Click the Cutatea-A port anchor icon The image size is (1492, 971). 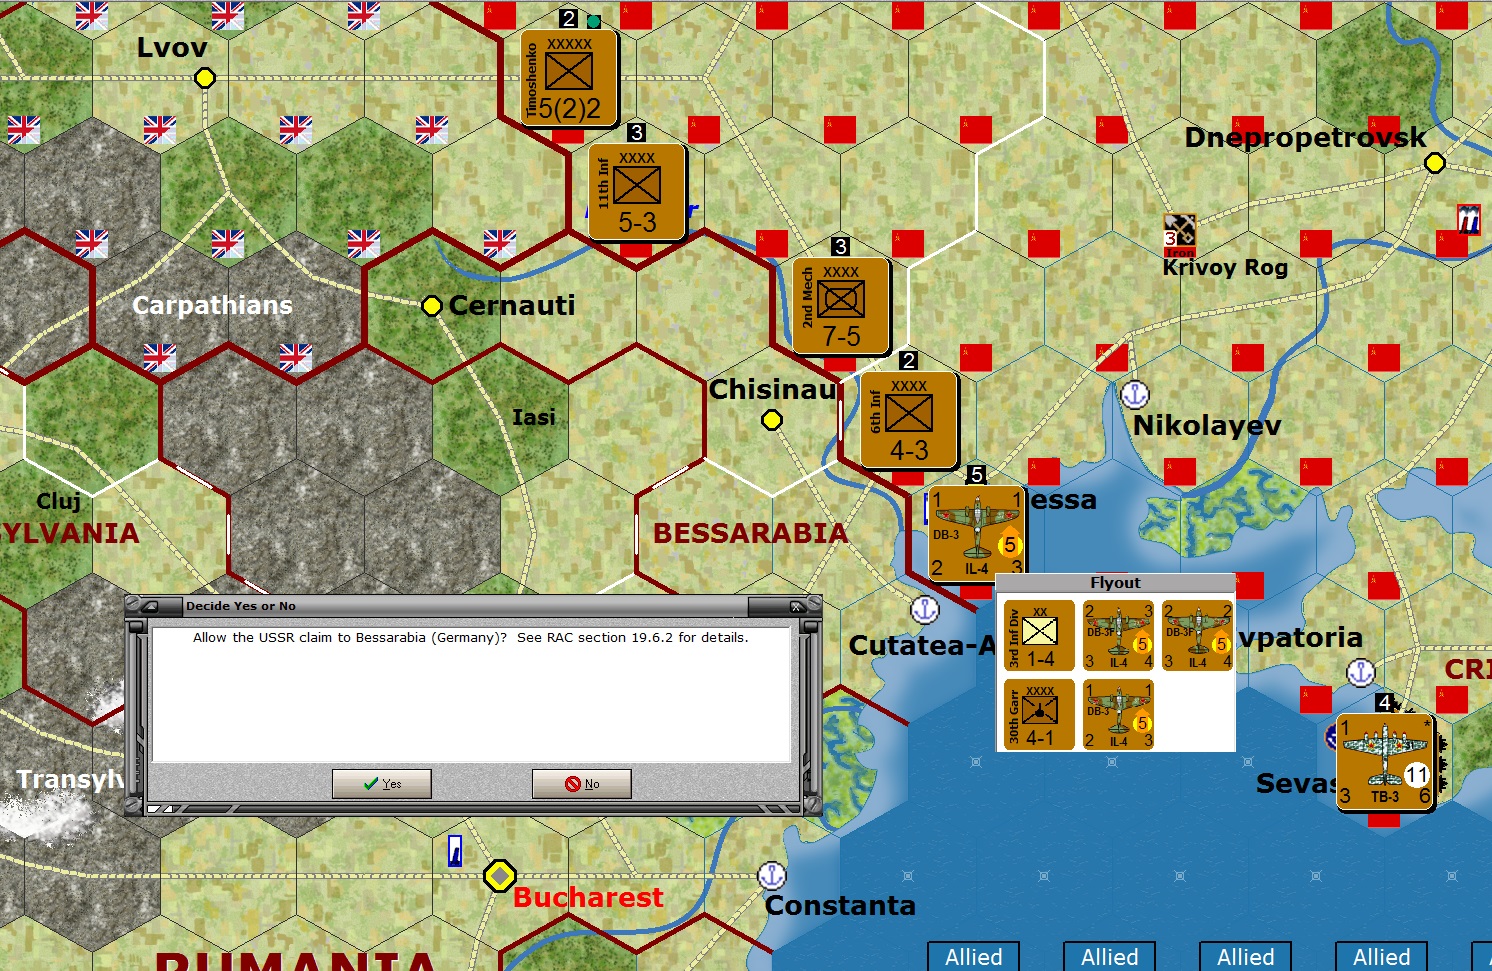click(x=925, y=609)
